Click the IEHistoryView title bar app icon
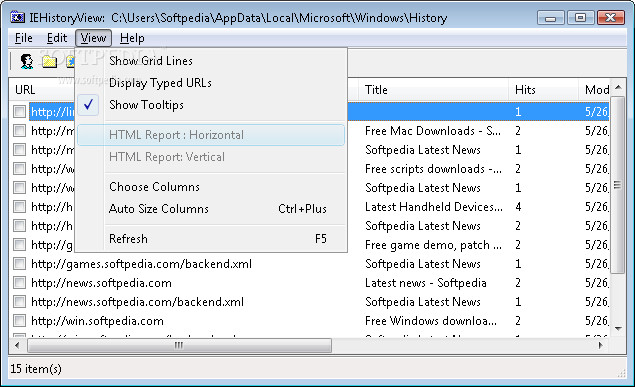 (x=18, y=17)
